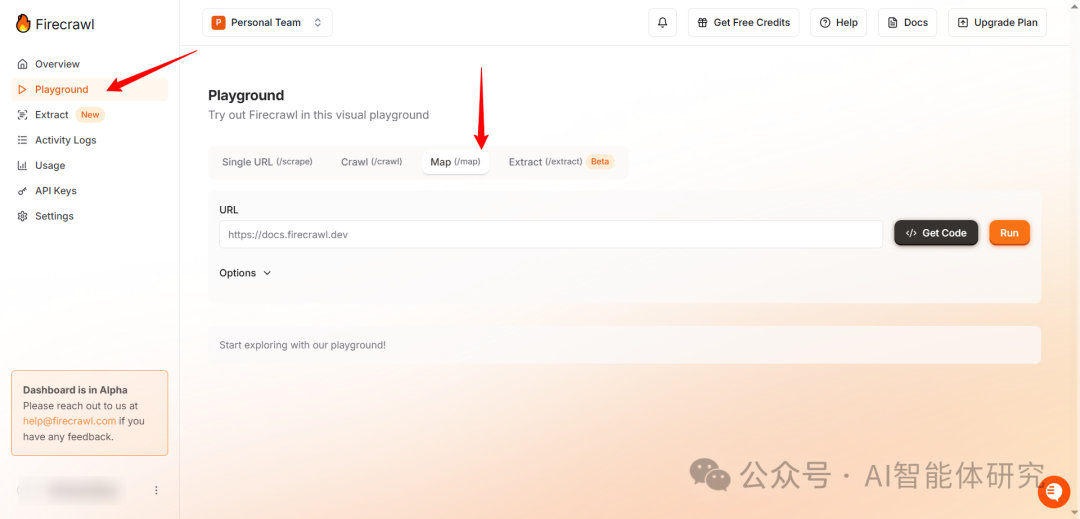Go to Overview in sidebar

pos(90,64)
